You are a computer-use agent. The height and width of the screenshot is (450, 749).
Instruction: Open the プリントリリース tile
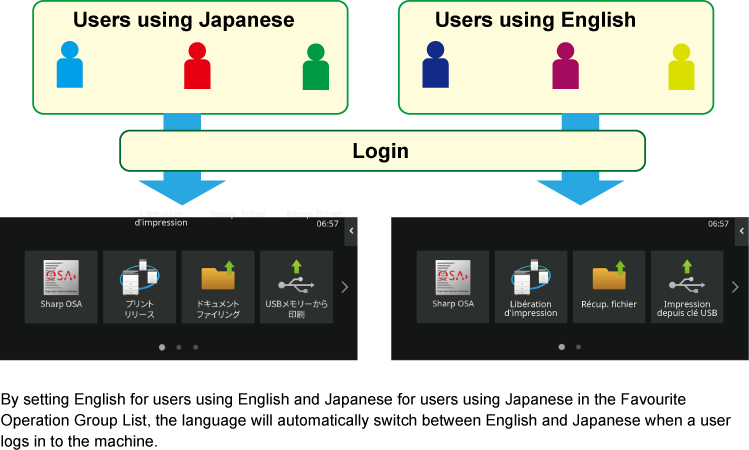pyautogui.click(x=139, y=286)
